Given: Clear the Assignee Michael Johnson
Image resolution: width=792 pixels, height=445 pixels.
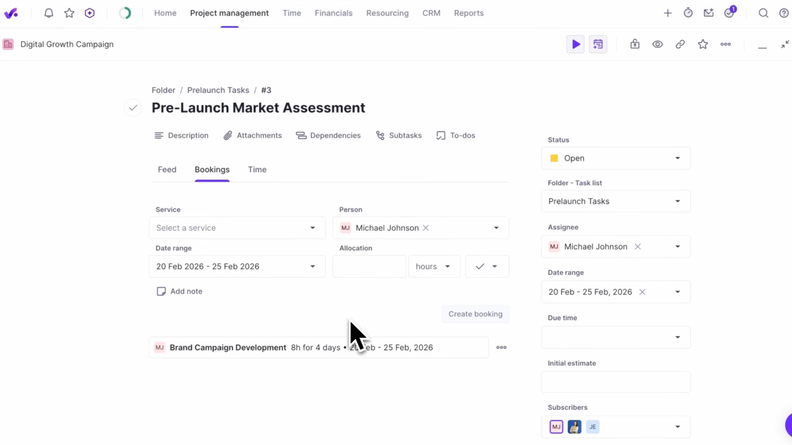Looking at the screenshot, I should pyautogui.click(x=637, y=246).
